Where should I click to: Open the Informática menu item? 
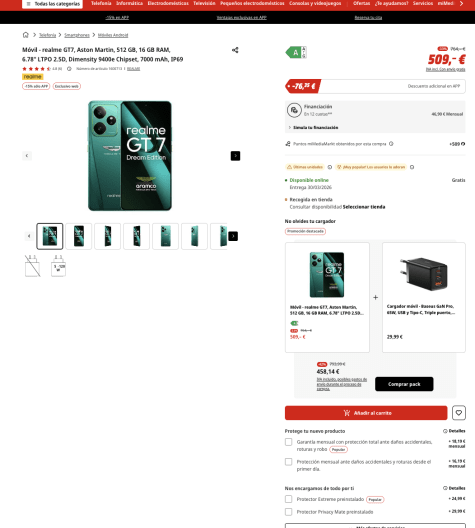(x=129, y=3)
